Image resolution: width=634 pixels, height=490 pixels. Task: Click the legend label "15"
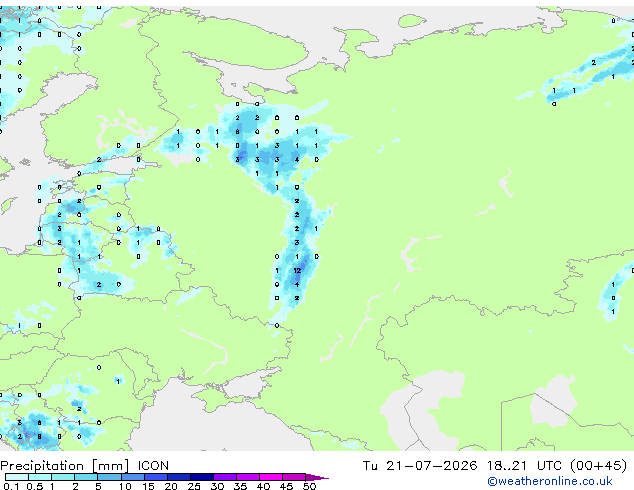pyautogui.click(x=148, y=486)
